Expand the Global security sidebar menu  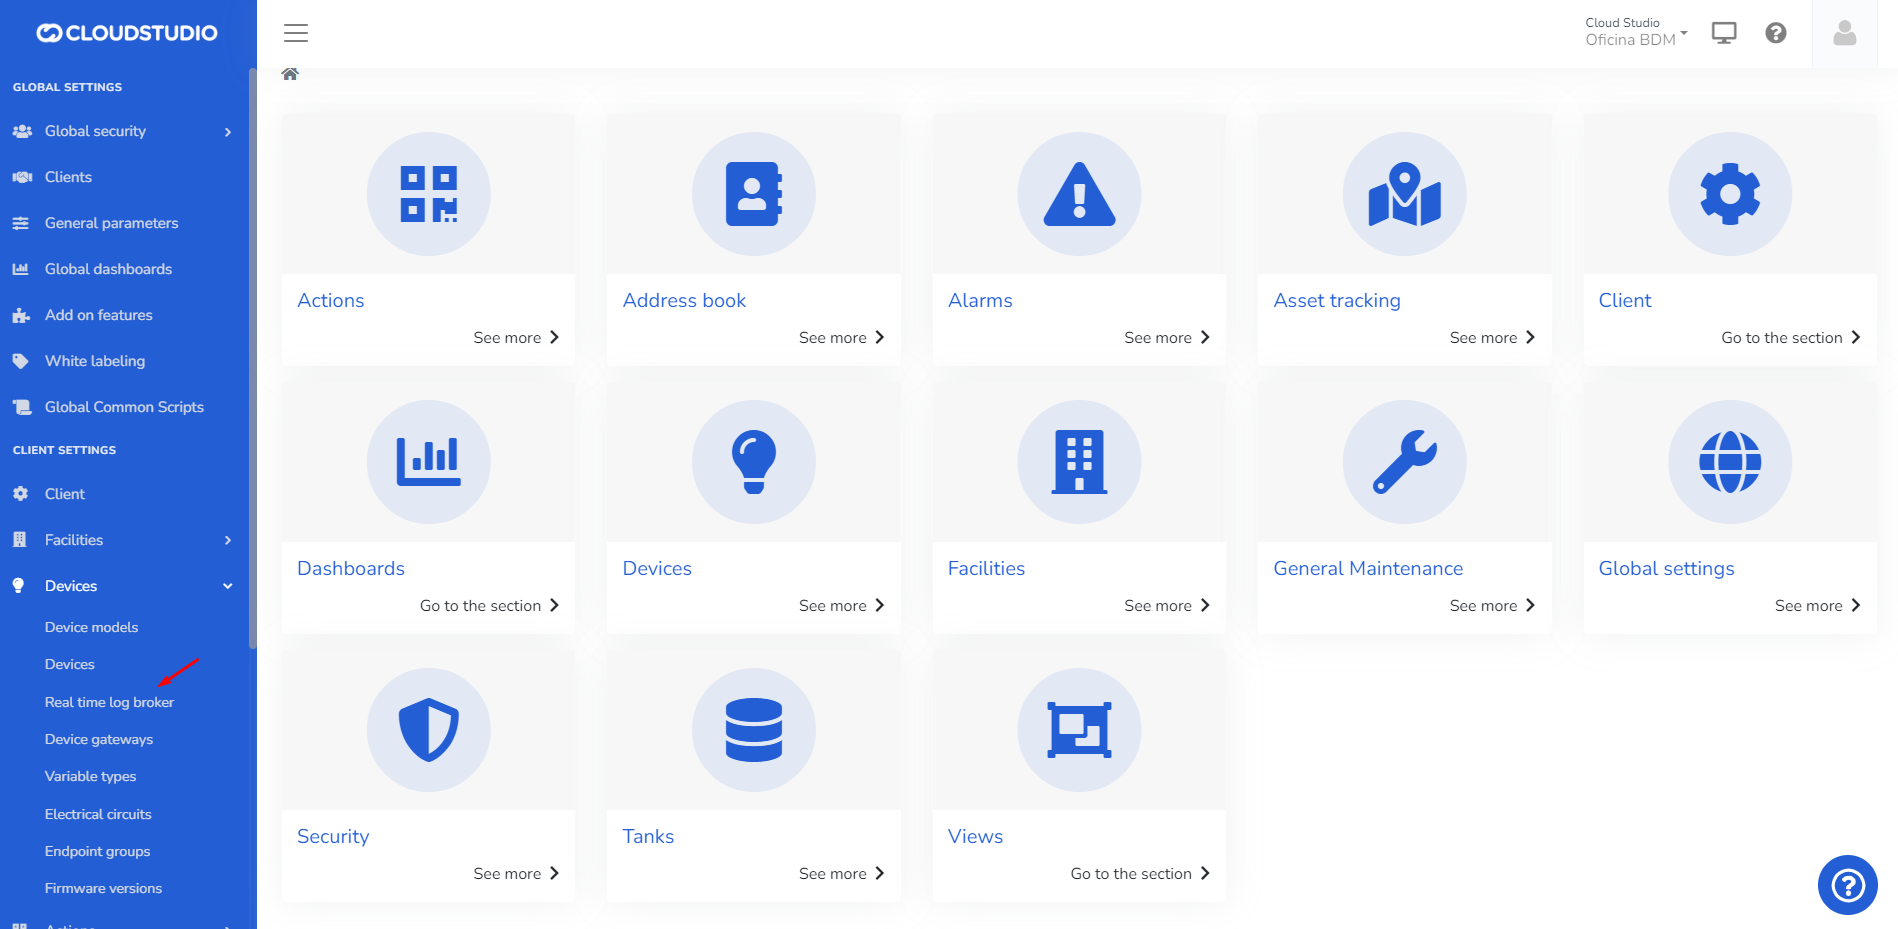tap(122, 131)
